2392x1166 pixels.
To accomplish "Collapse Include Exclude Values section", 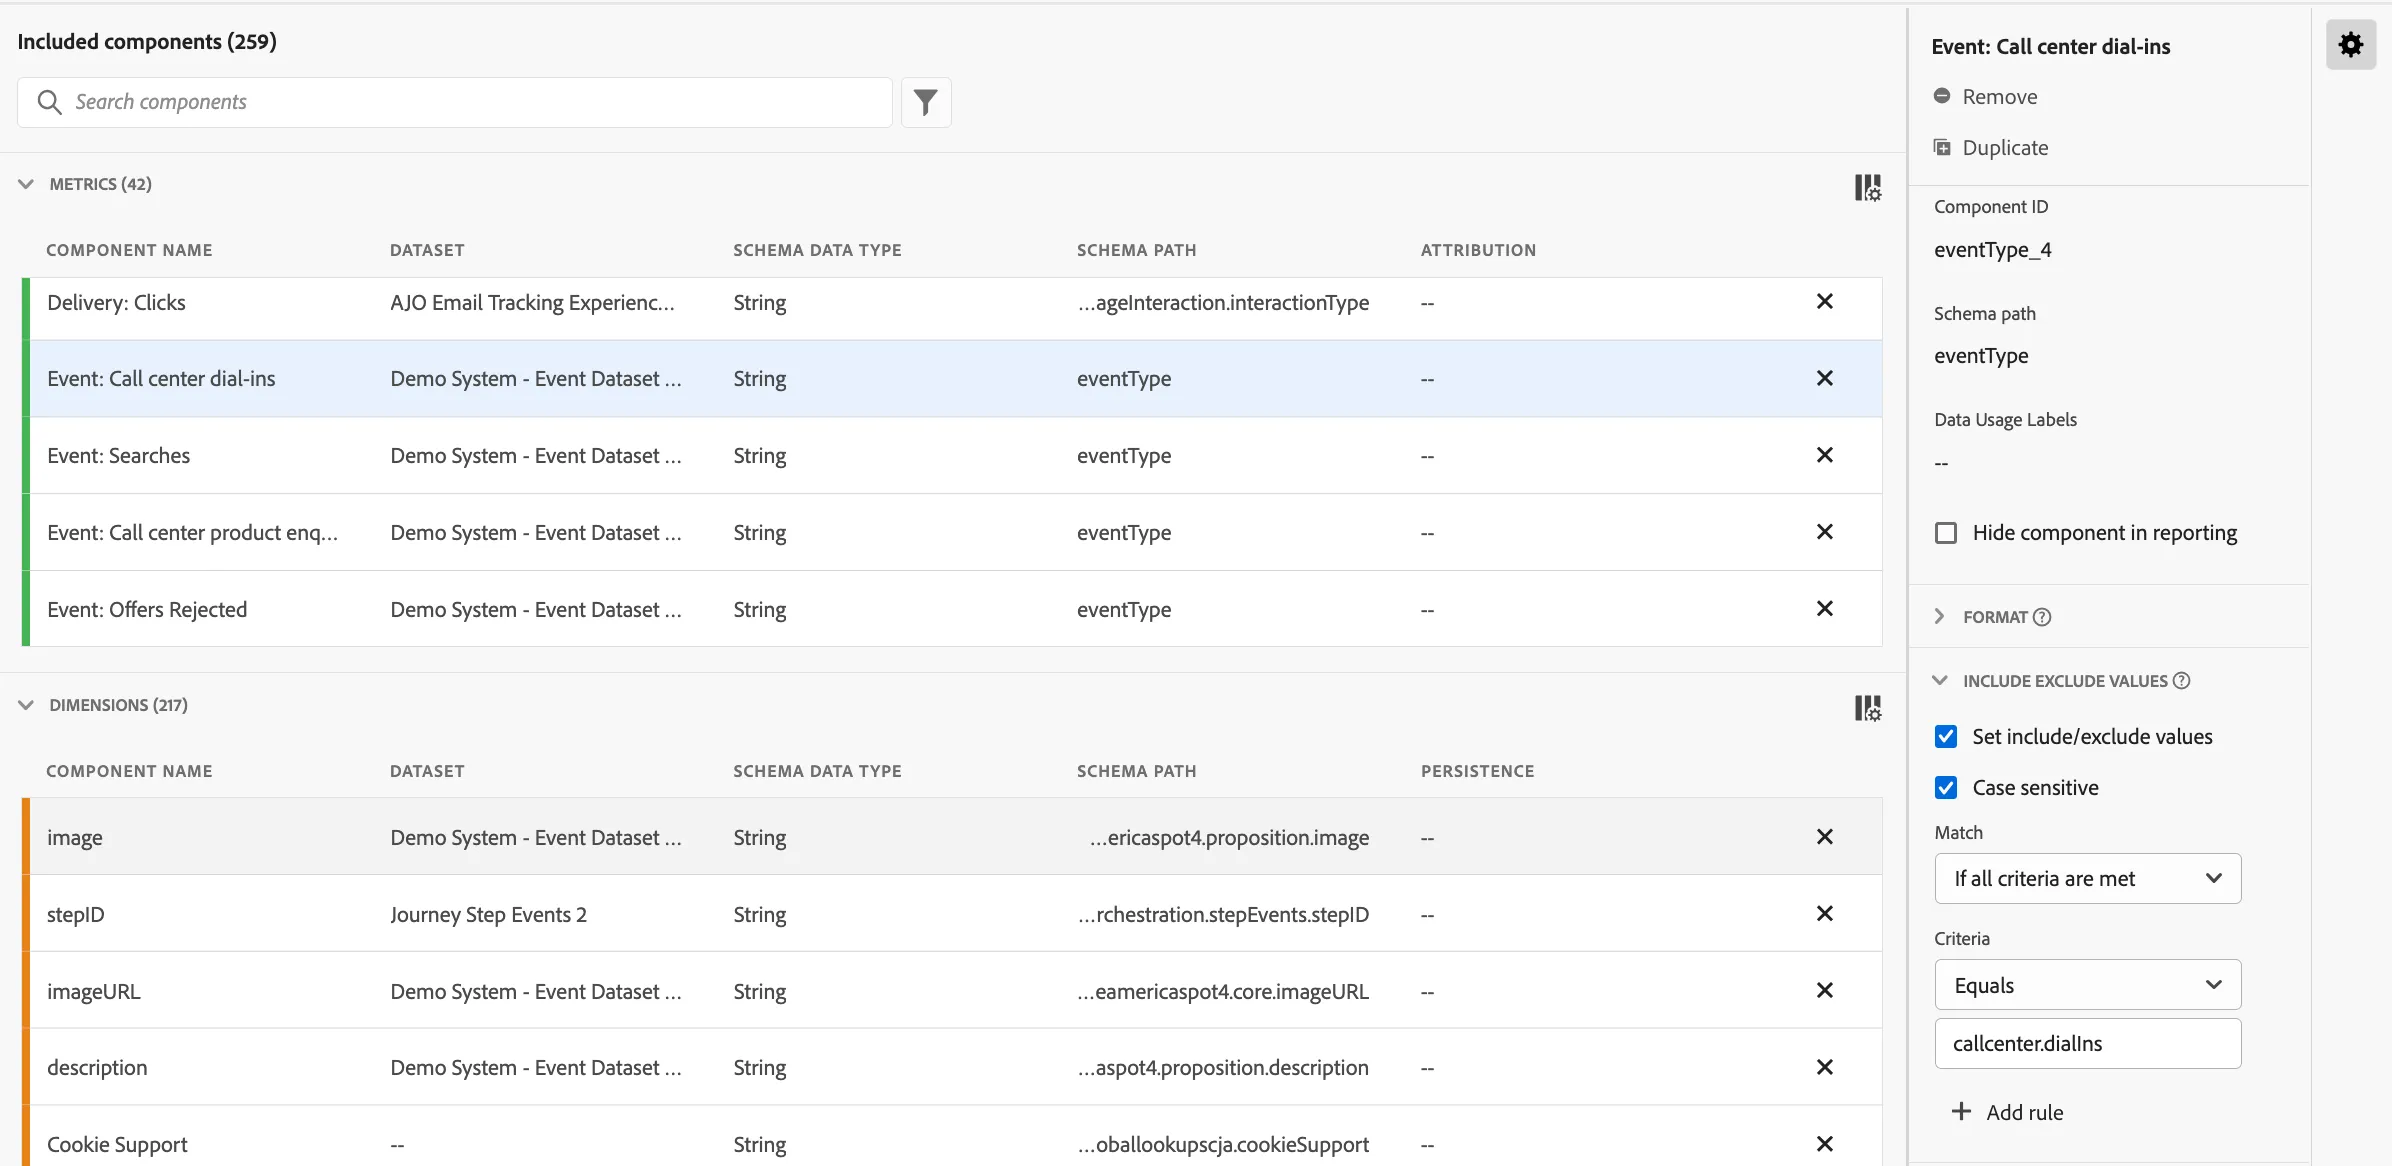I will pos(1939,681).
